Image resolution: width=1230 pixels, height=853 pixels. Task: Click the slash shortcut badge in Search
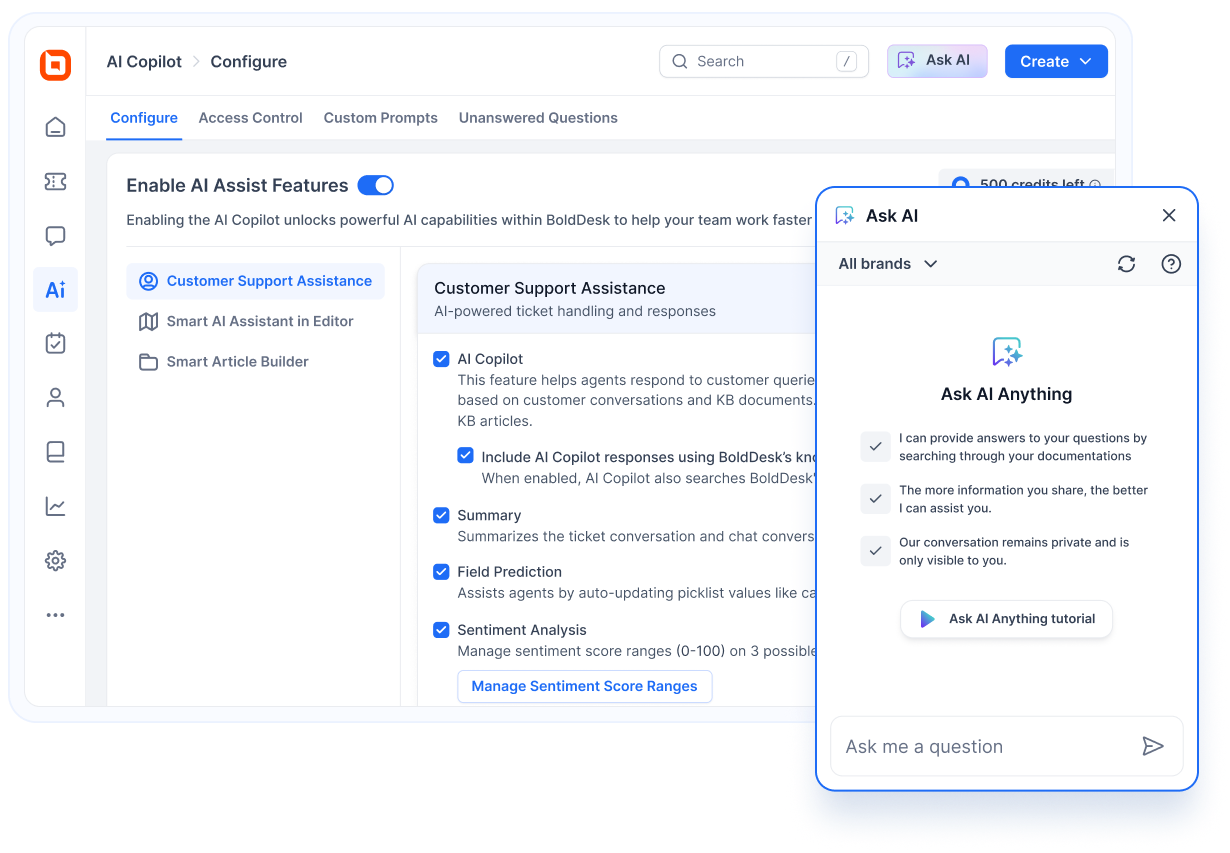847,61
